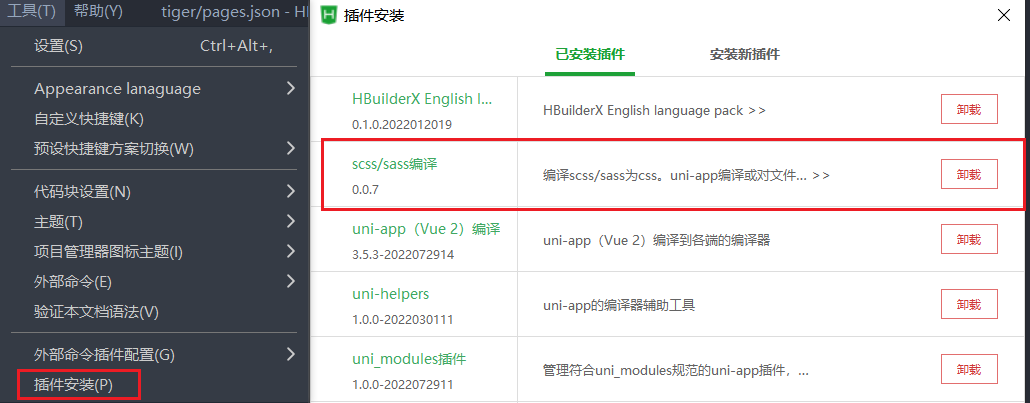Screen dimensions: 1030x403
Task: Open 预设快捷键方案切换(W) submenu
Action: [154, 149]
